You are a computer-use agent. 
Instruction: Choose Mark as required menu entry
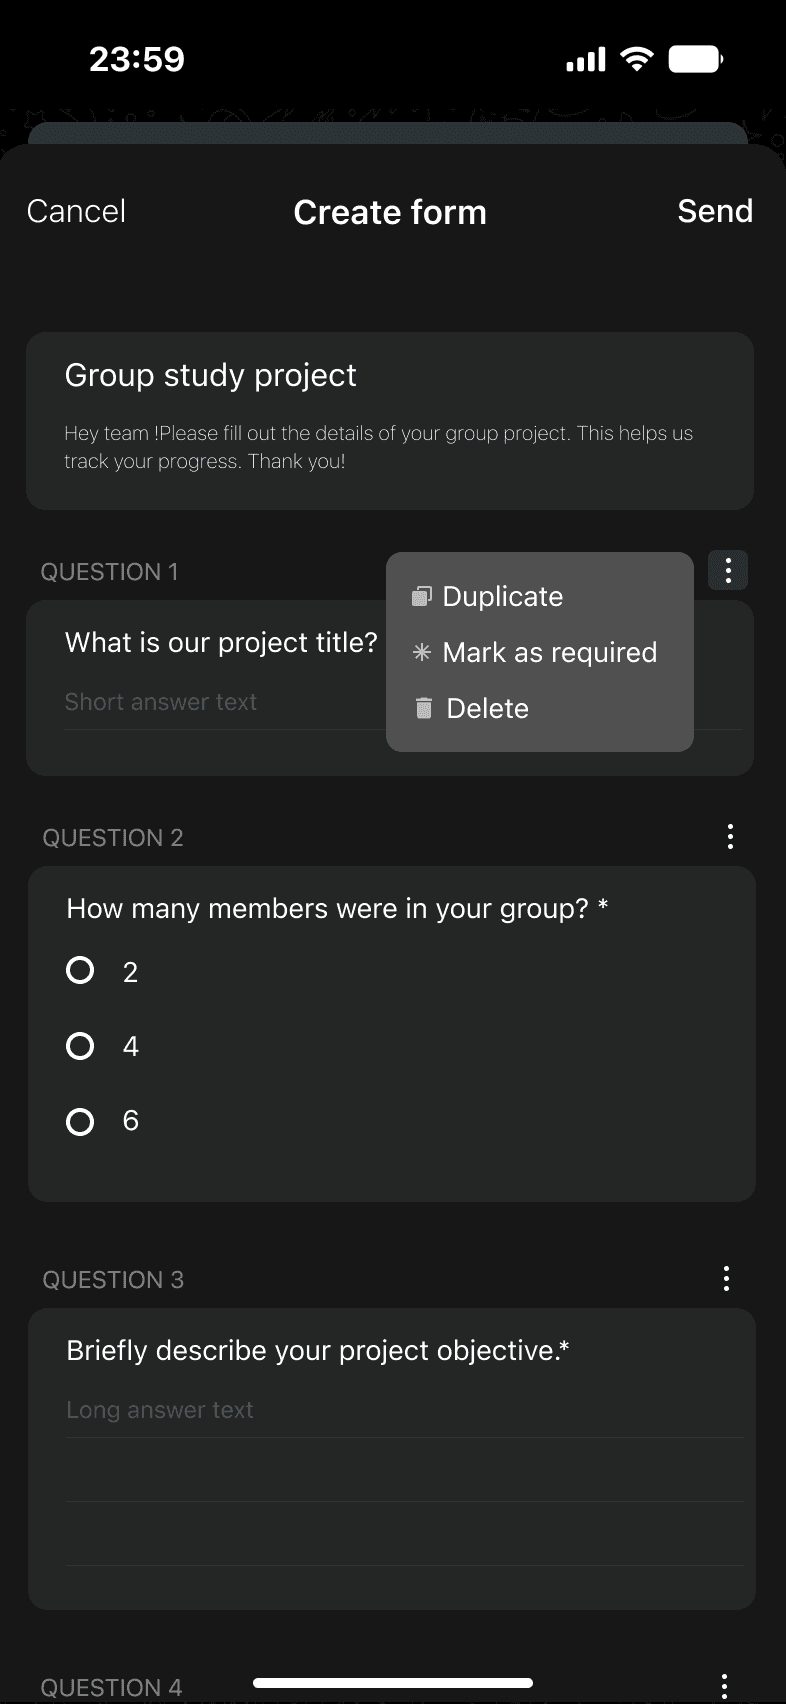(549, 653)
